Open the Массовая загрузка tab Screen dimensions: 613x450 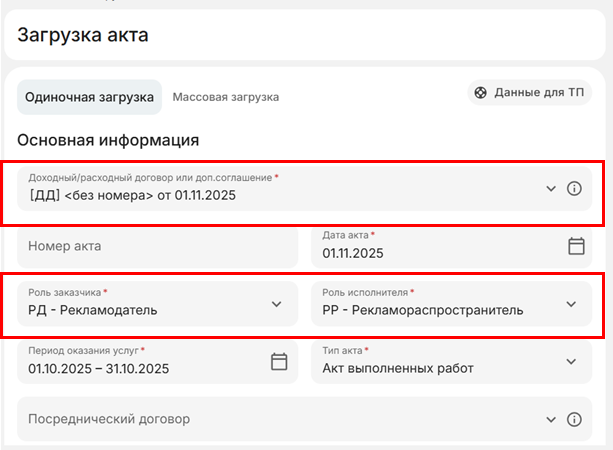pyautogui.click(x=225, y=97)
